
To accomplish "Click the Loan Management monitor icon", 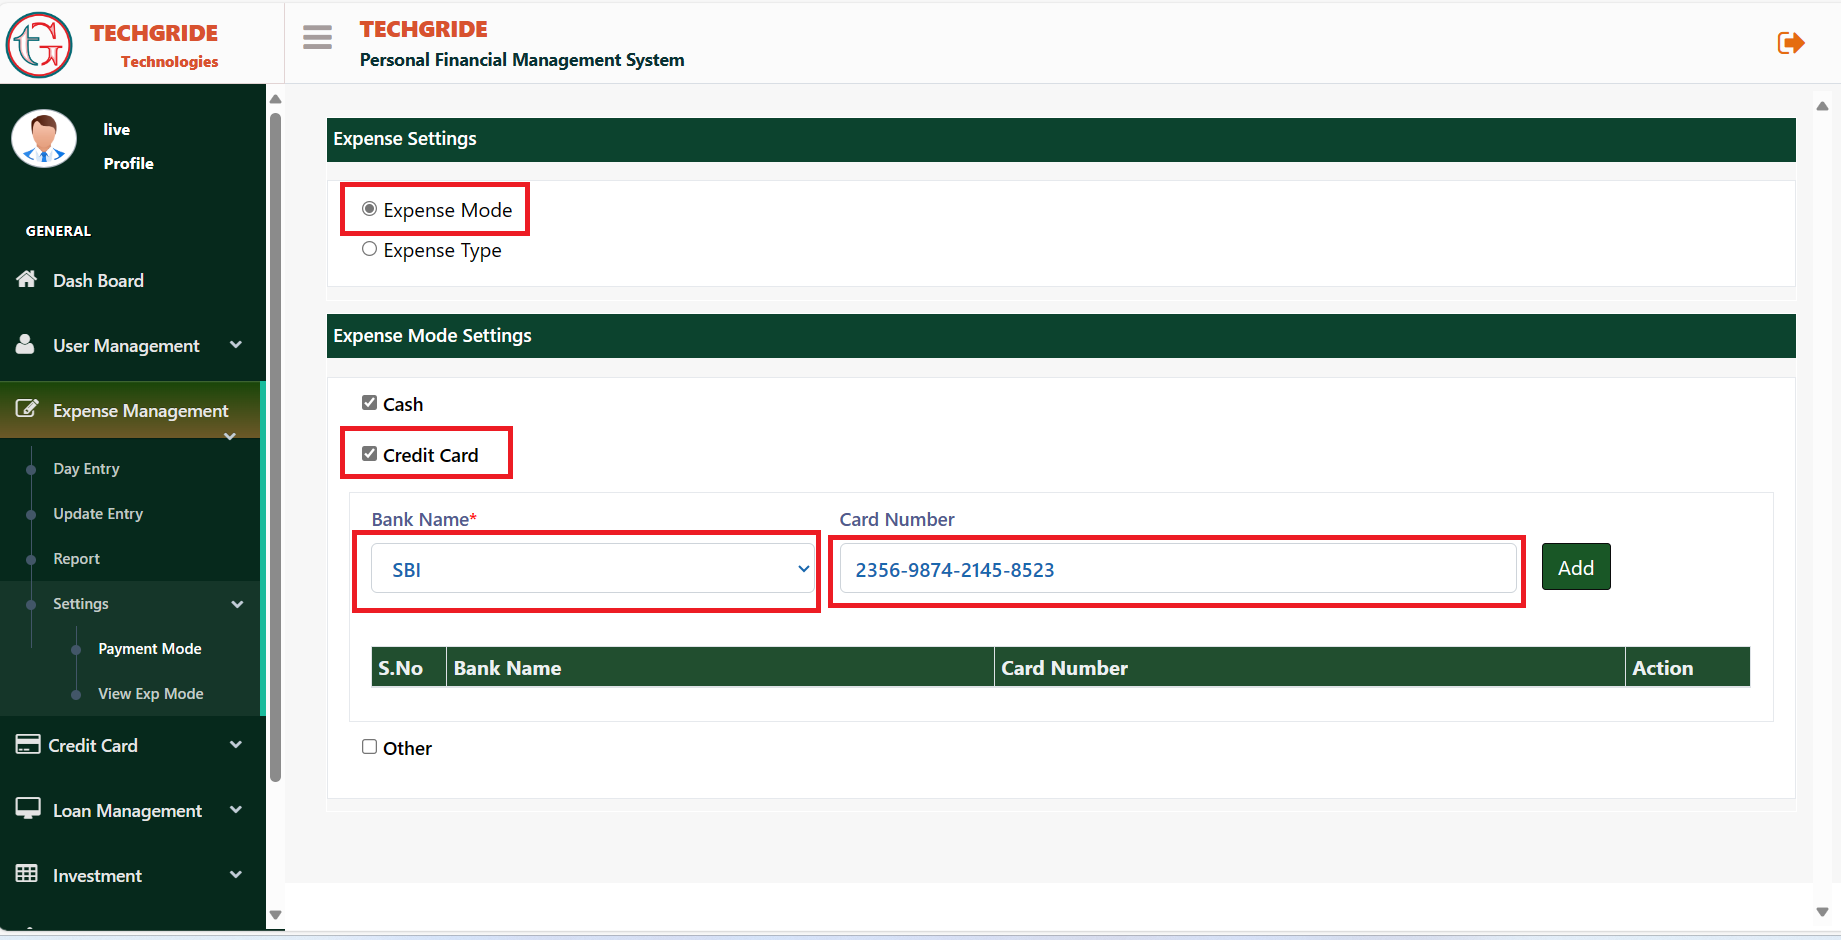I will [x=28, y=809].
